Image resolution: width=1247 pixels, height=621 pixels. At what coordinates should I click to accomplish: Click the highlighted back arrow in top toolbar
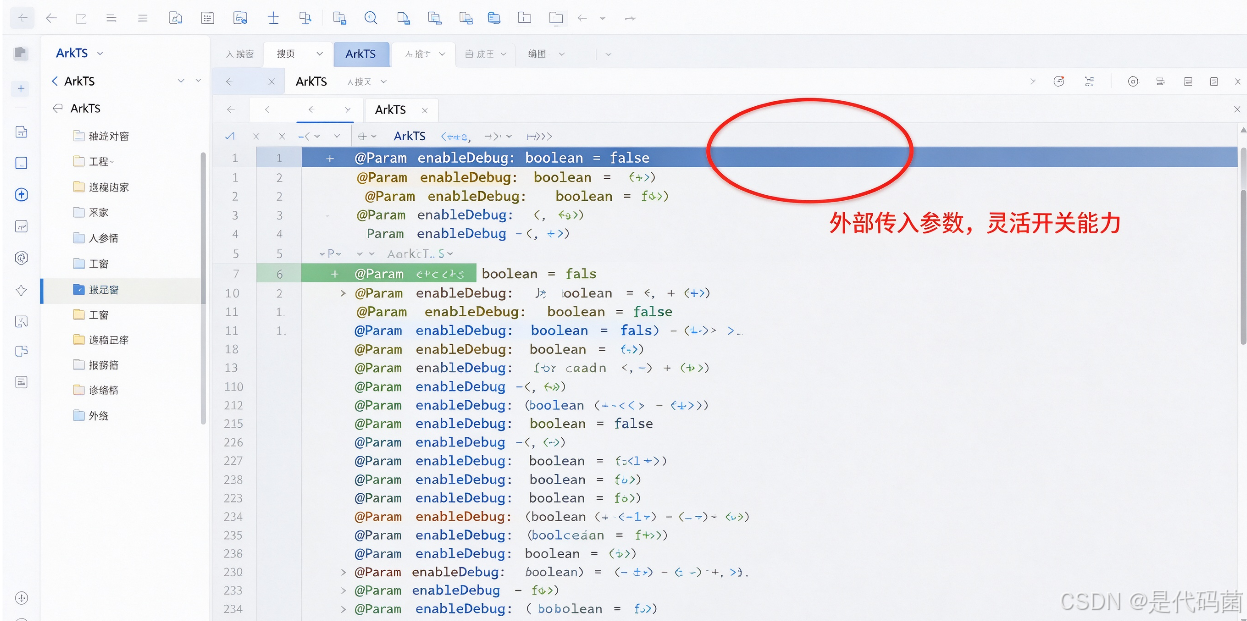pyautogui.click(x=22, y=18)
